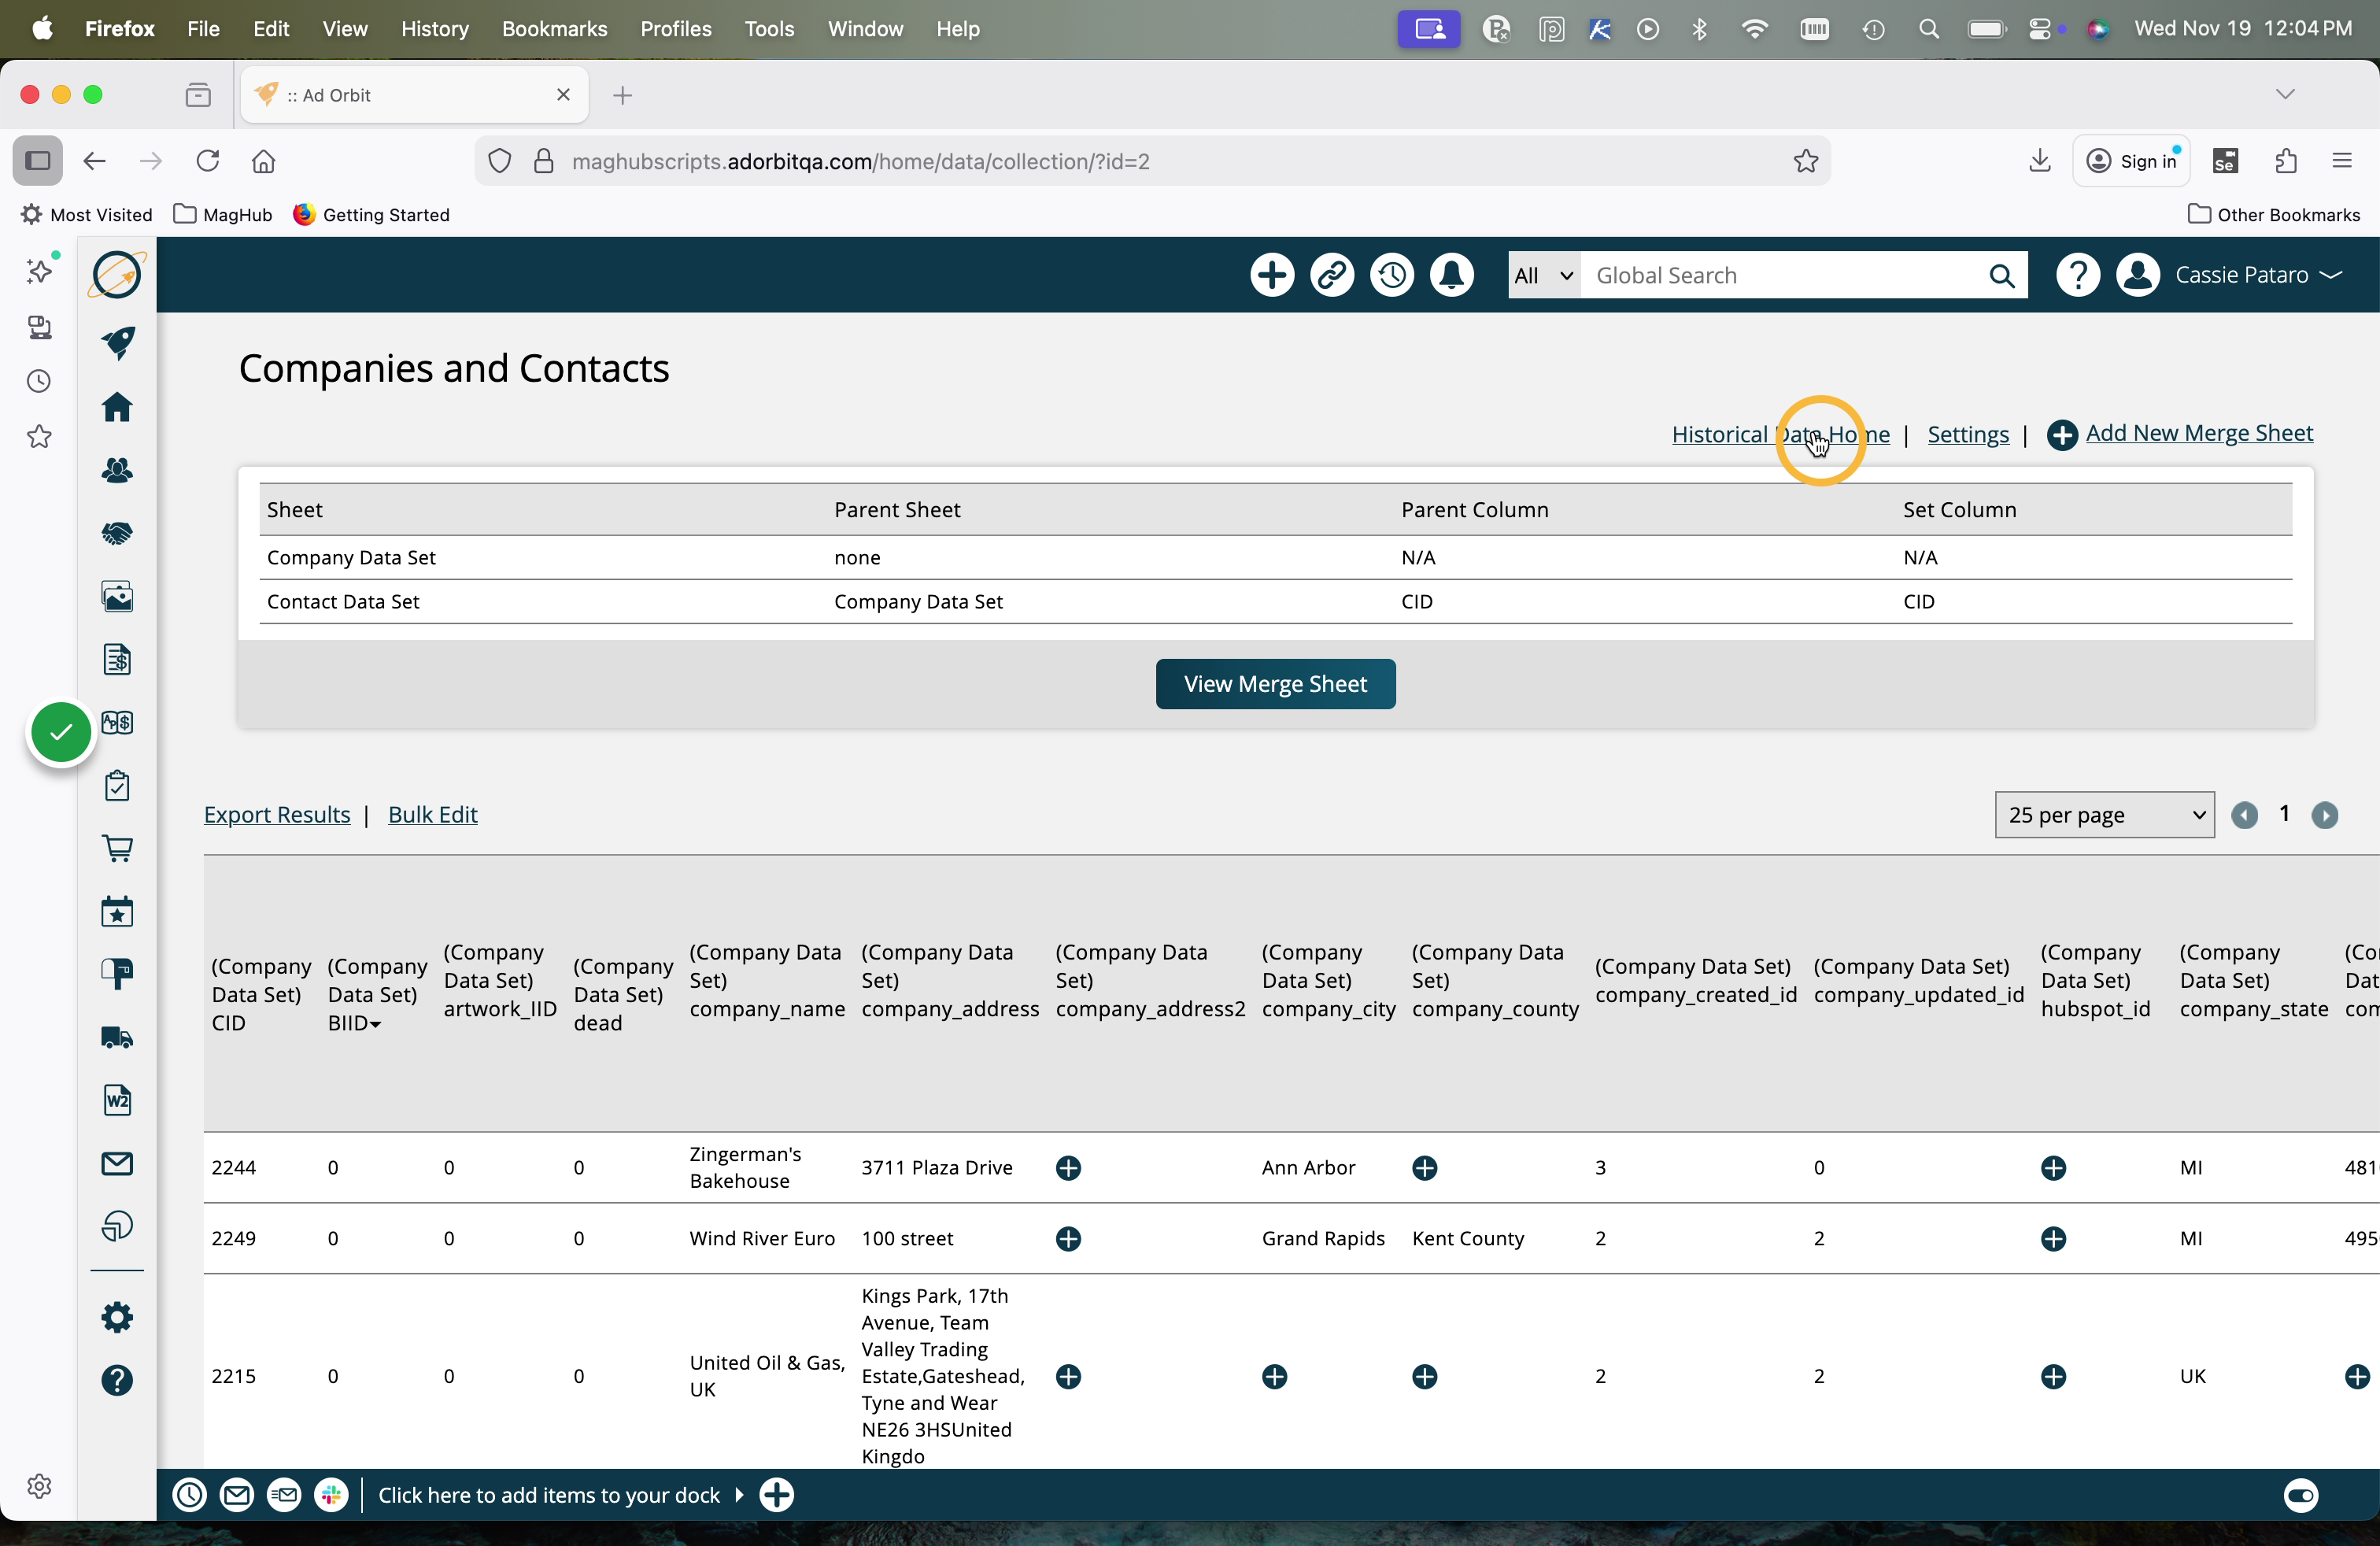Click the View Merge Sheet button

pyautogui.click(x=1275, y=684)
